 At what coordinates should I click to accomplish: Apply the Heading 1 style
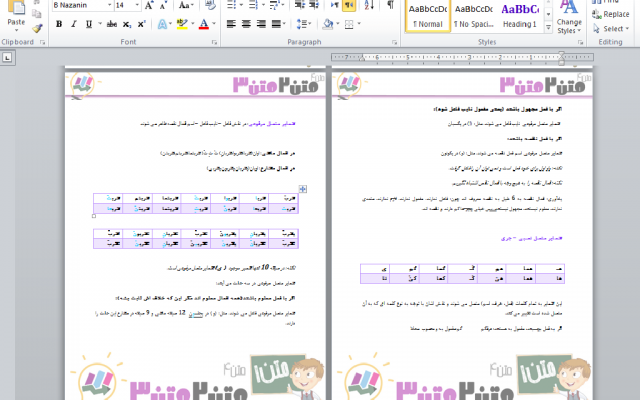tap(520, 16)
